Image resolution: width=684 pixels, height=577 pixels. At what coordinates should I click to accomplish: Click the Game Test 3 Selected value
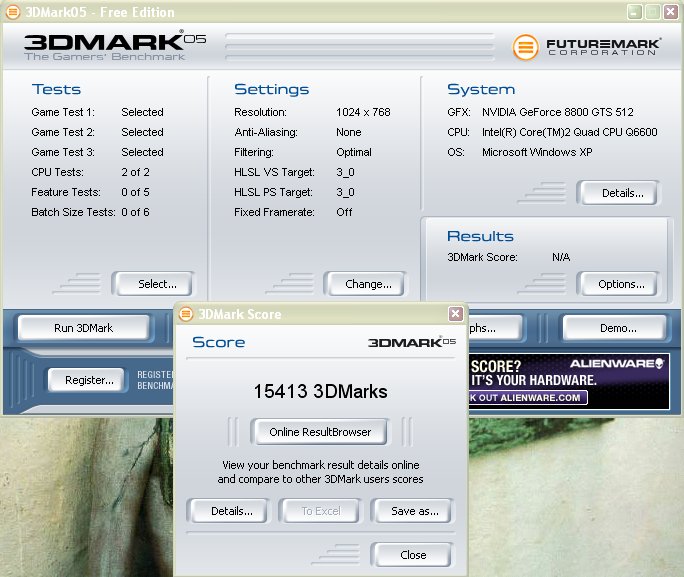[x=142, y=152]
